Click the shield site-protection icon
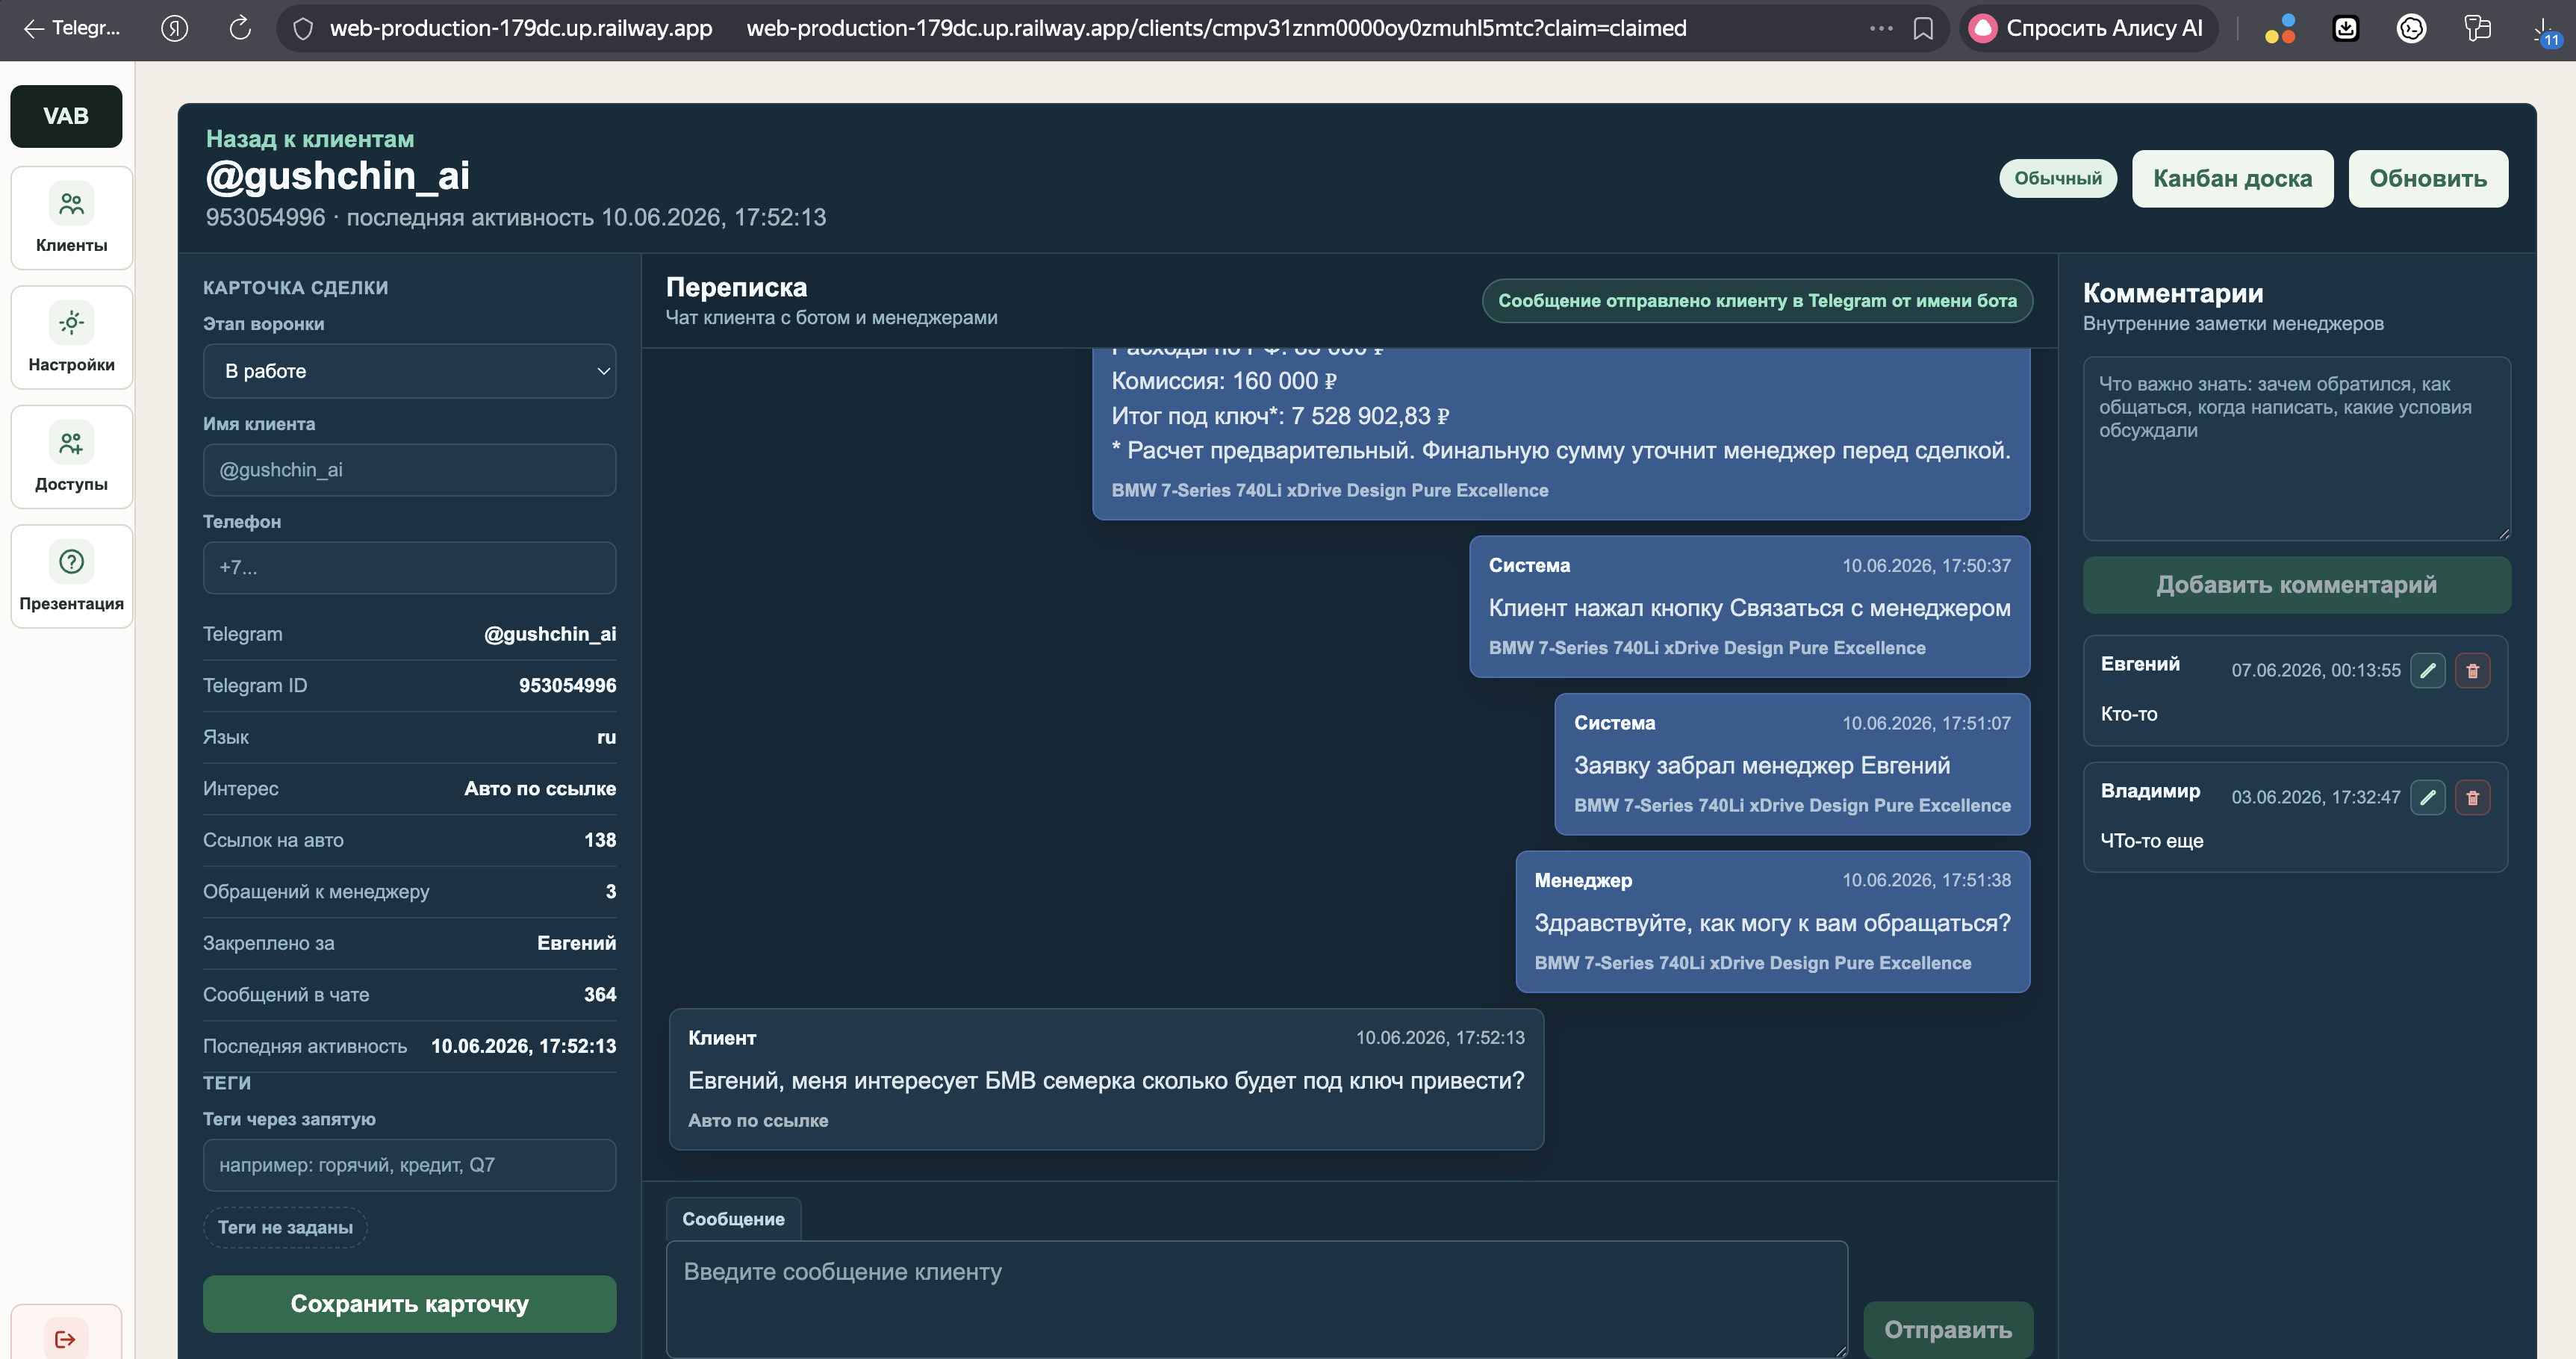This screenshot has height=1359, width=2576. [x=303, y=29]
